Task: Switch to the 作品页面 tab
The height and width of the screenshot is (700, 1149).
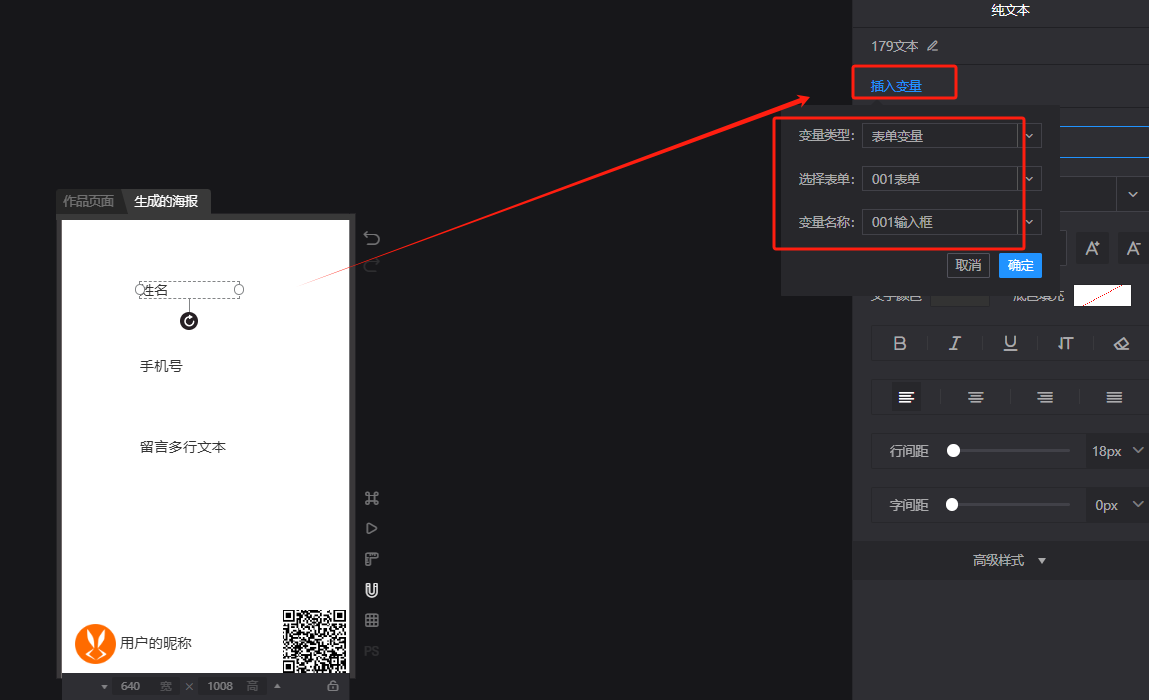Action: 89,201
